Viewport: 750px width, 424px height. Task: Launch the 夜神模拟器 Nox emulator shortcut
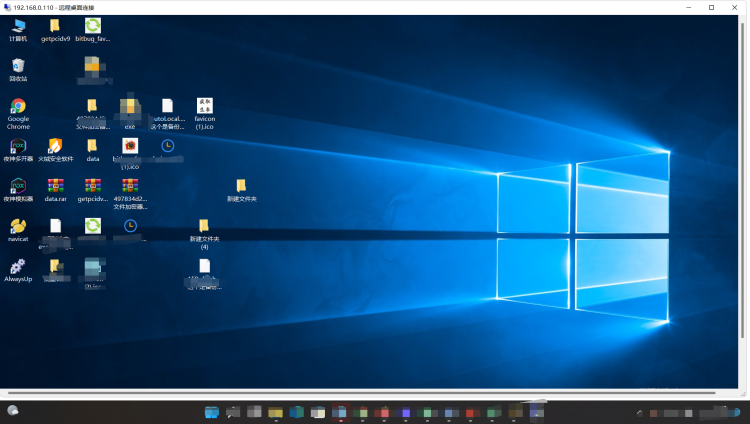18,190
